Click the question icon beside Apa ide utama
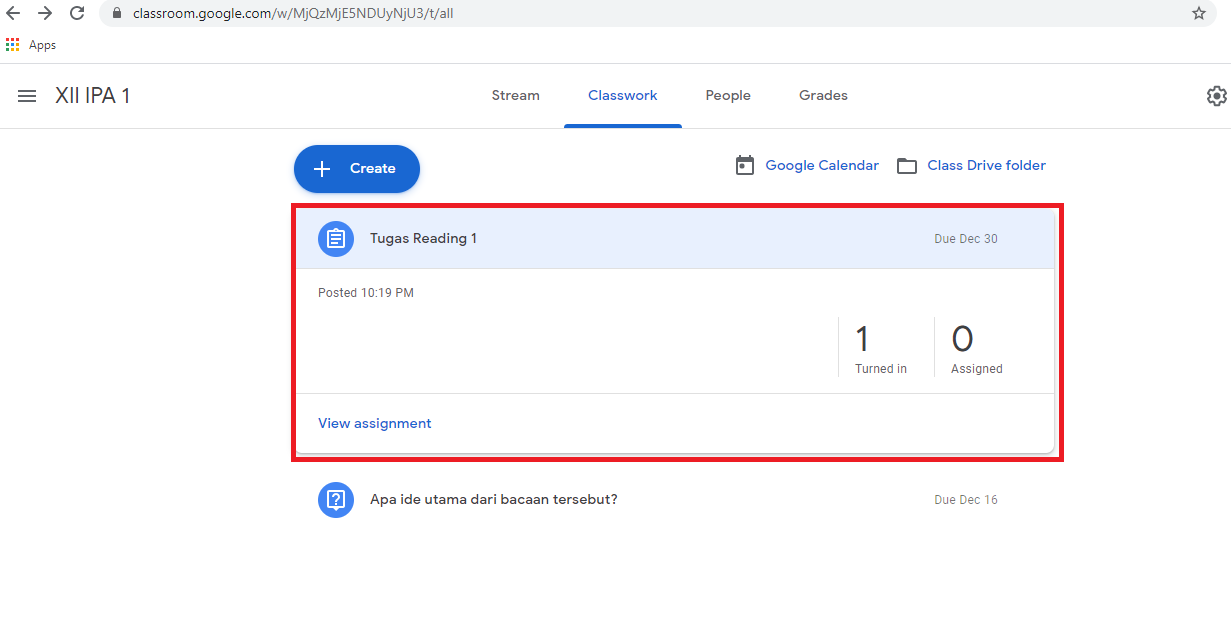1231x623 pixels. point(336,500)
